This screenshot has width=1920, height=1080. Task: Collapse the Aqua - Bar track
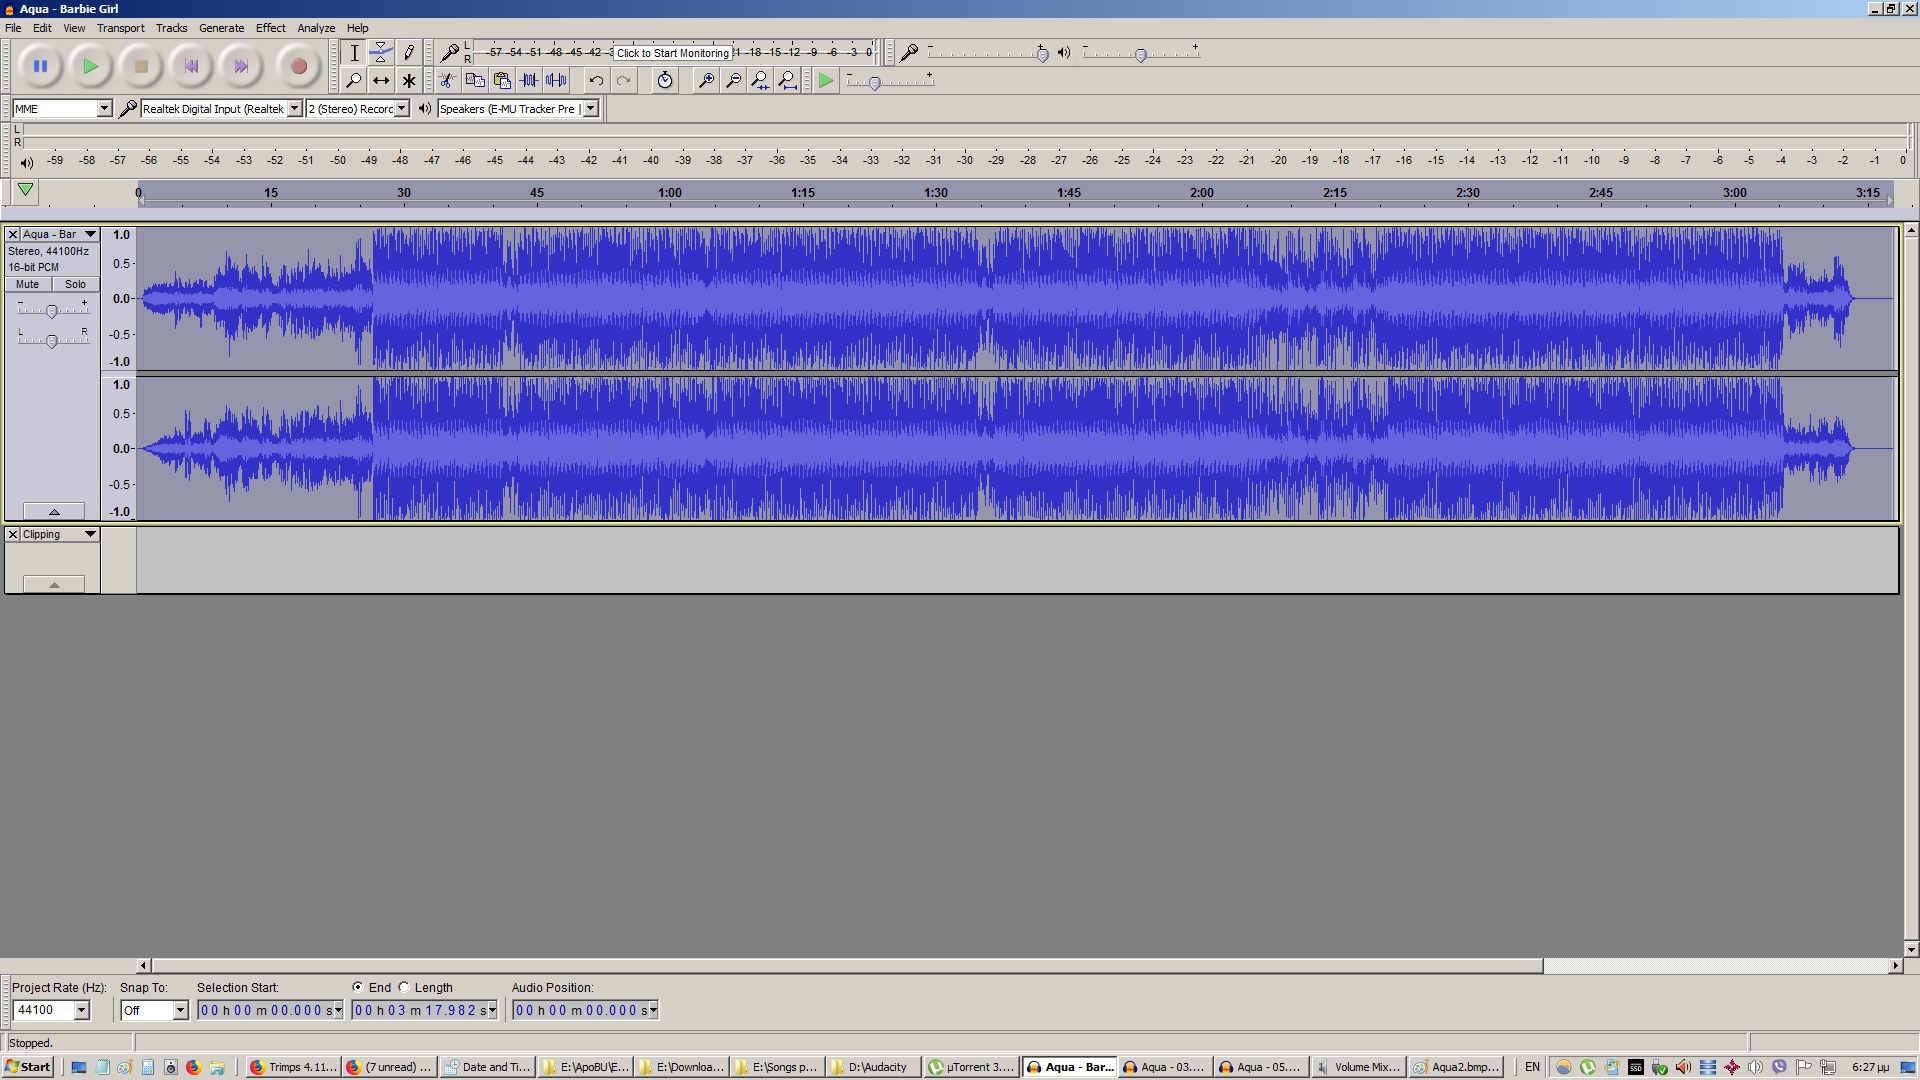(x=54, y=511)
